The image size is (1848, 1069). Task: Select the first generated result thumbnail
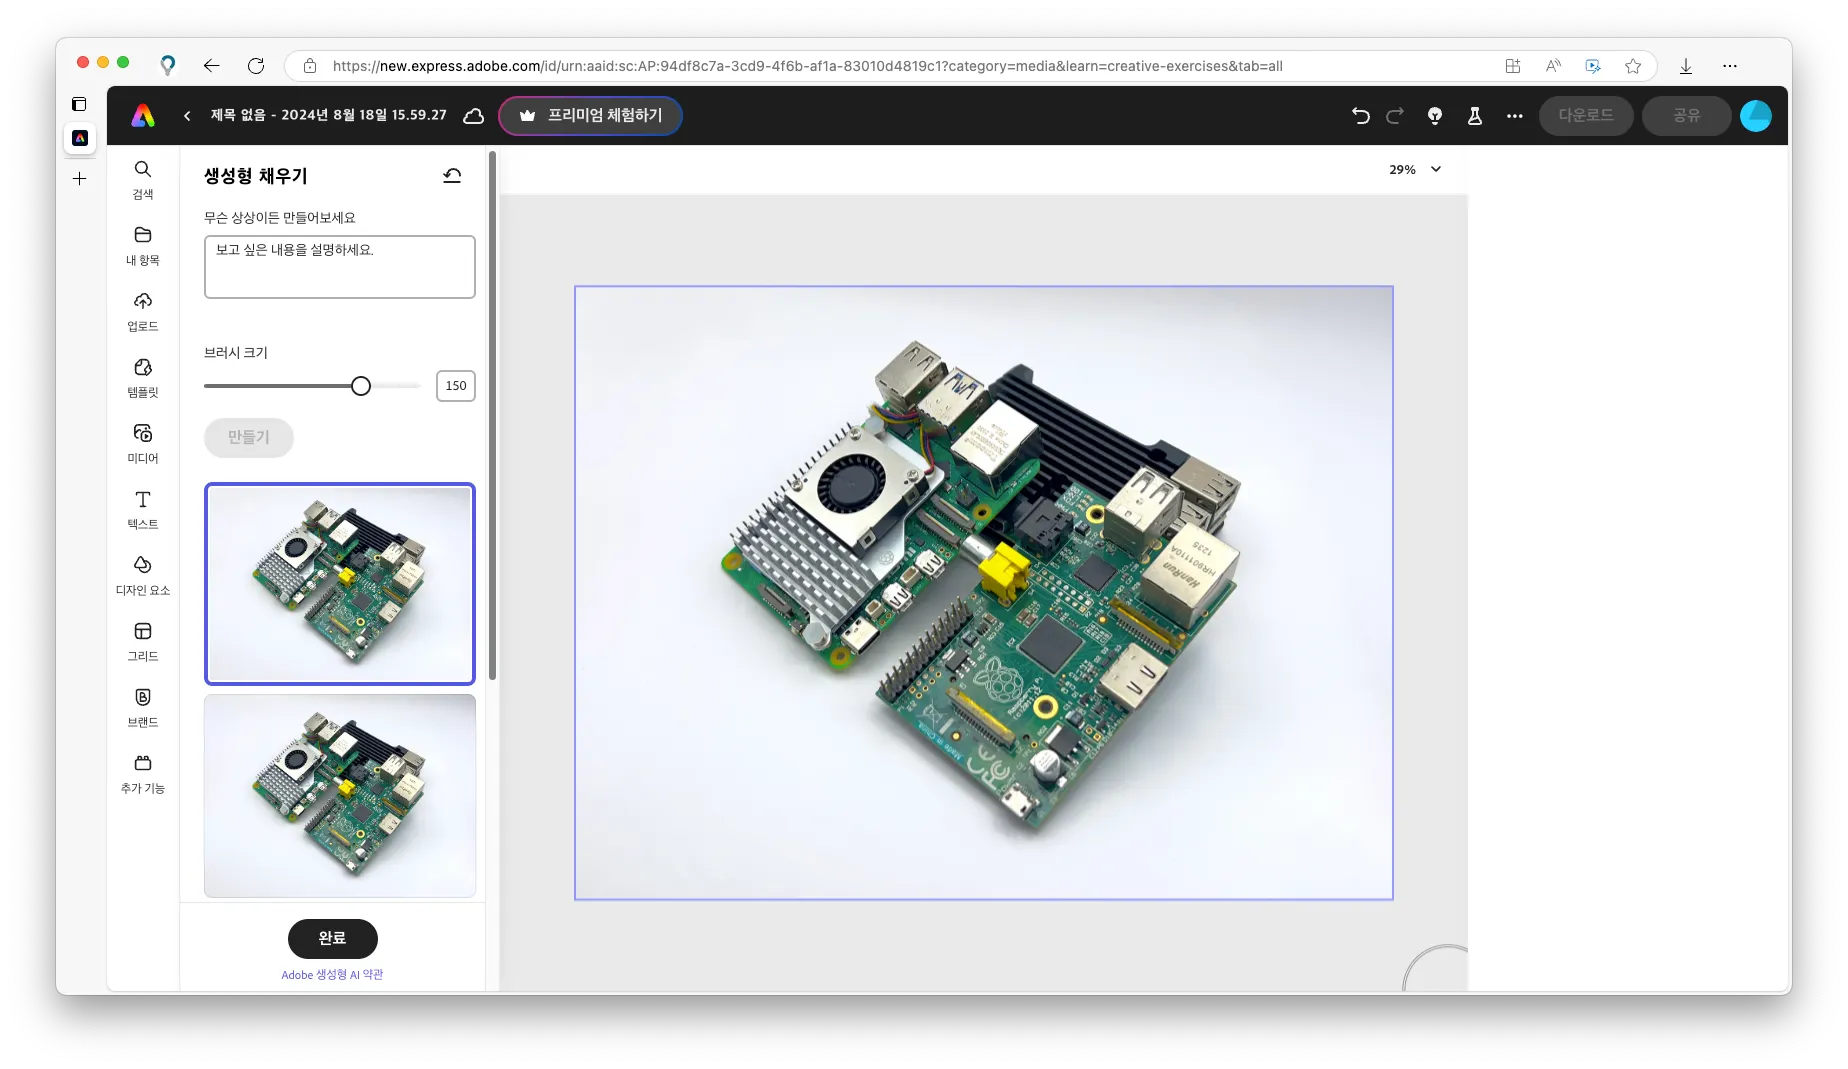(x=340, y=584)
